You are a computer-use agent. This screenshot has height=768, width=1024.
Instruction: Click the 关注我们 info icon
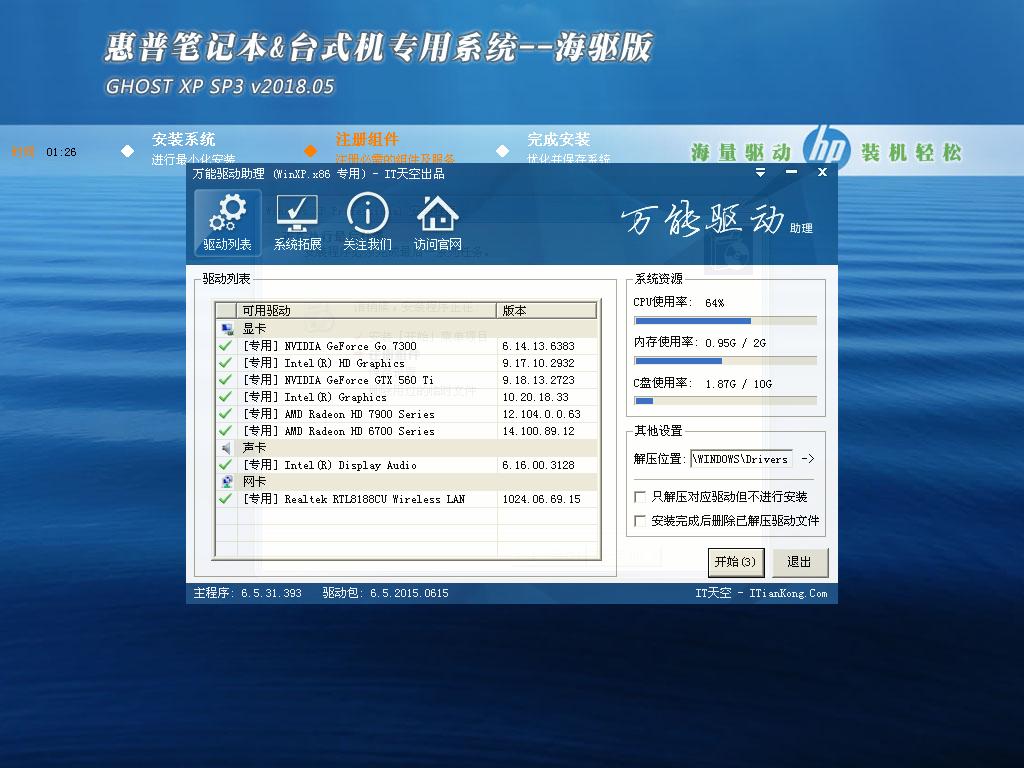click(368, 213)
